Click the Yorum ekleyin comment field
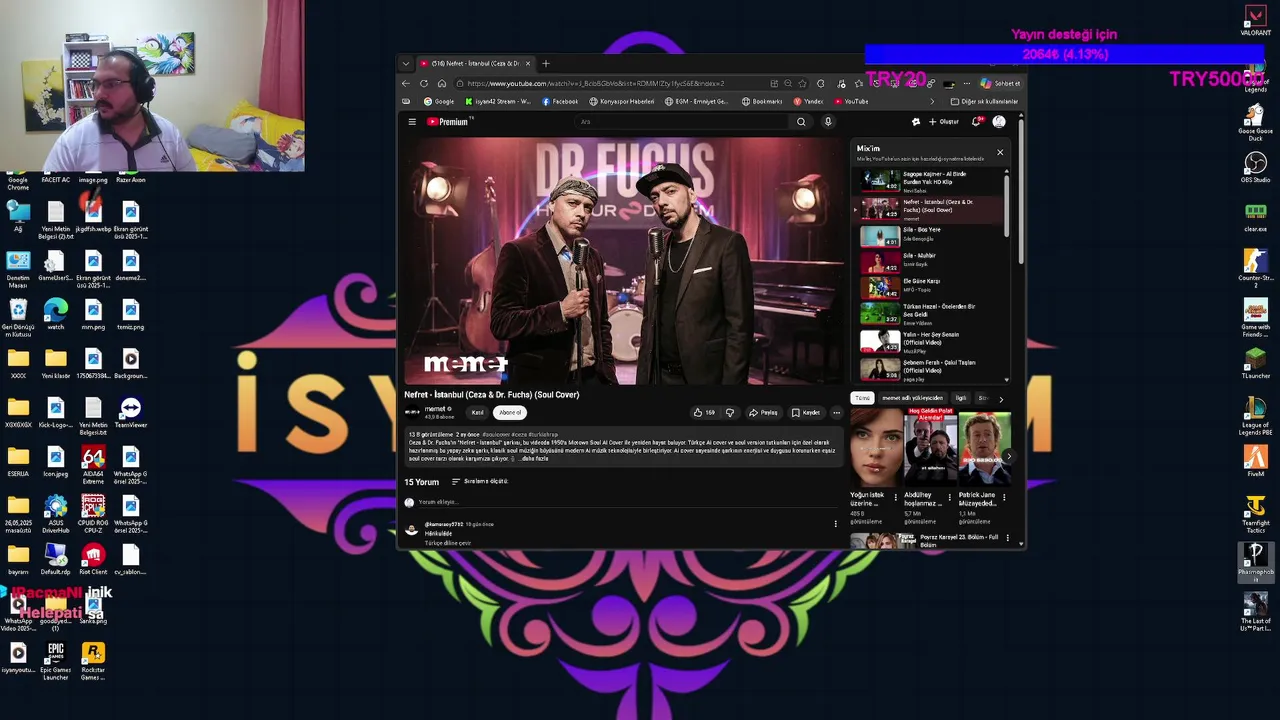Viewport: 1280px width, 720px height. pos(620,502)
